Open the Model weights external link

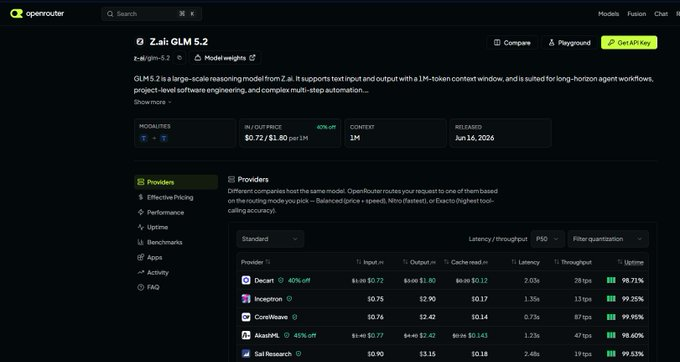tap(225, 58)
